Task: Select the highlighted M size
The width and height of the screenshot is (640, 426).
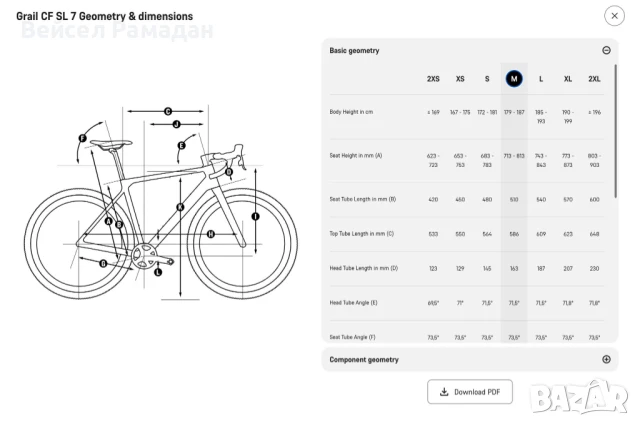Action: point(514,78)
